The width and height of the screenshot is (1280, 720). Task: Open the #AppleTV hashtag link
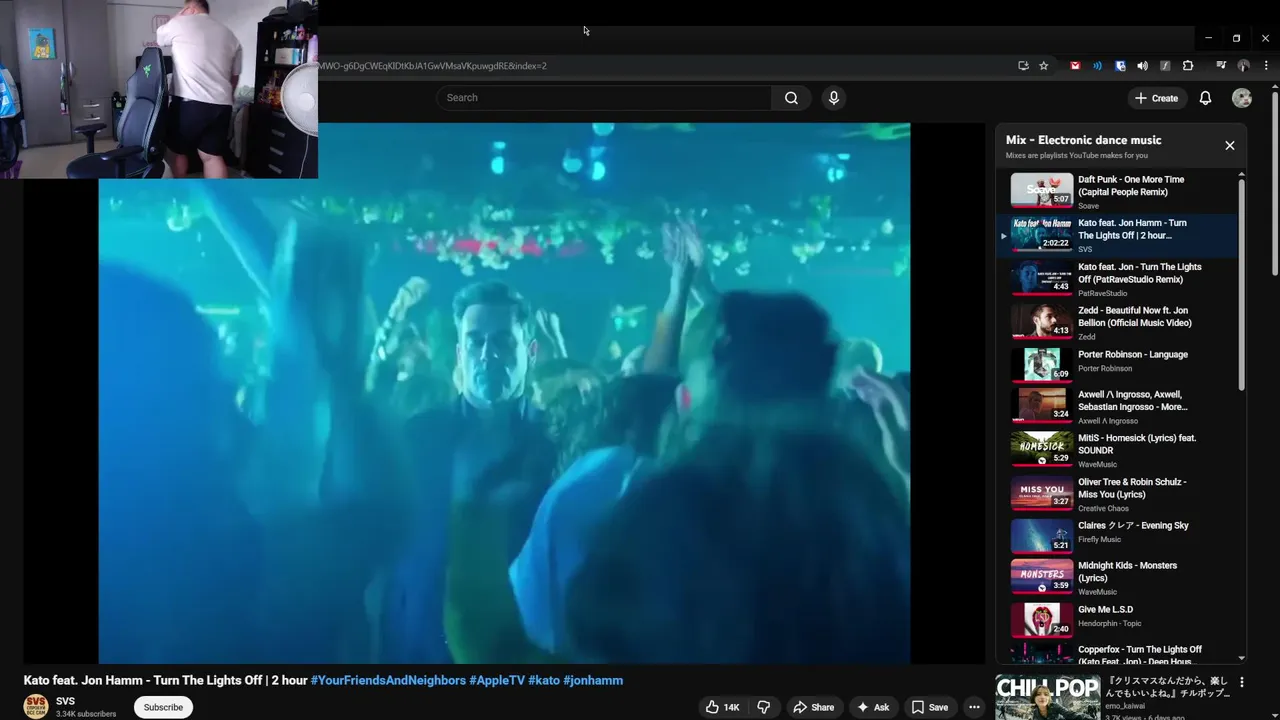(497, 680)
